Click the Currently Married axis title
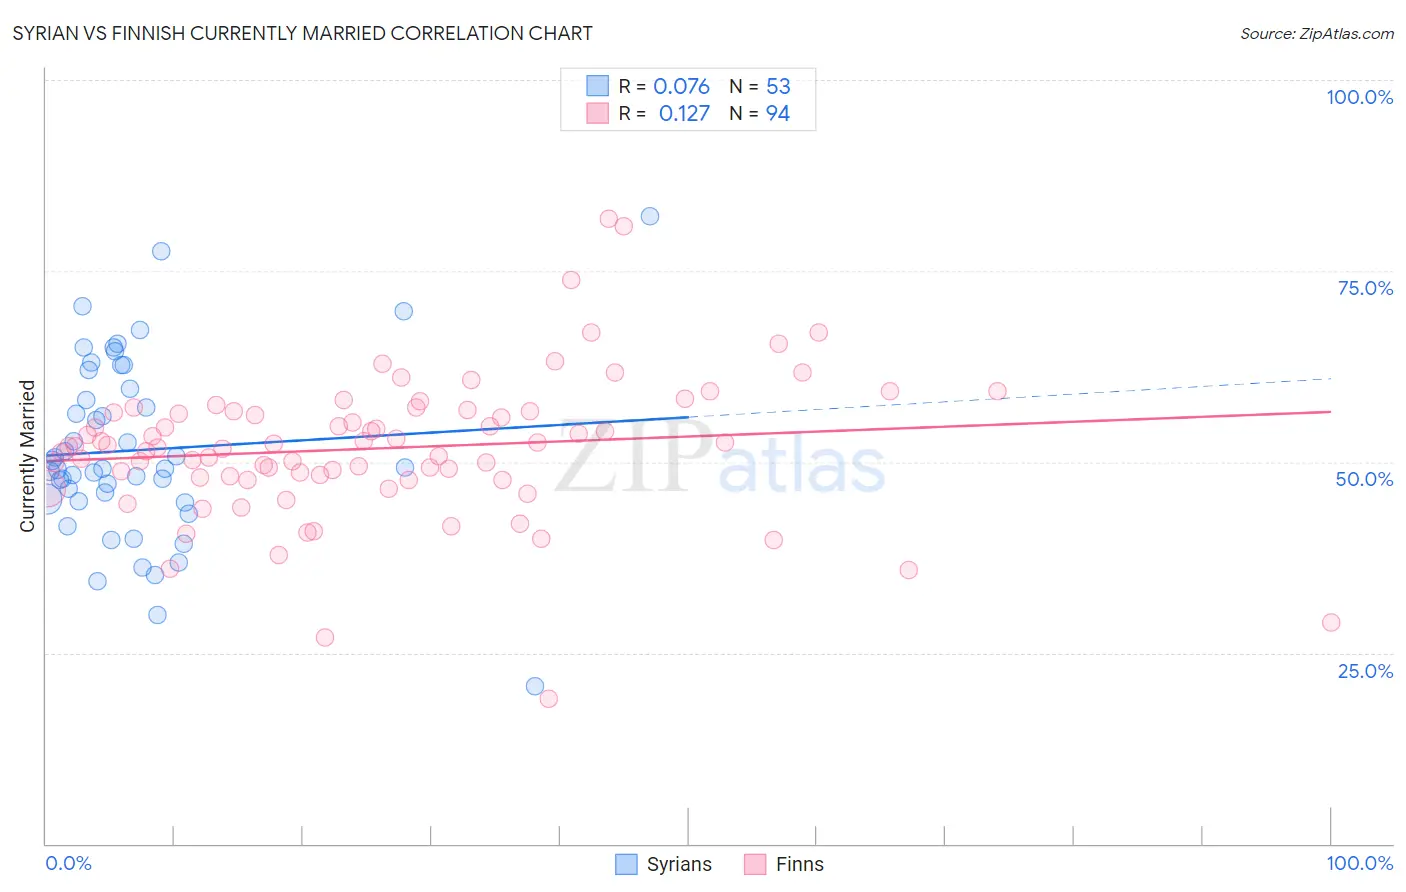Screen dimensions: 1406x892 [x=27, y=456]
